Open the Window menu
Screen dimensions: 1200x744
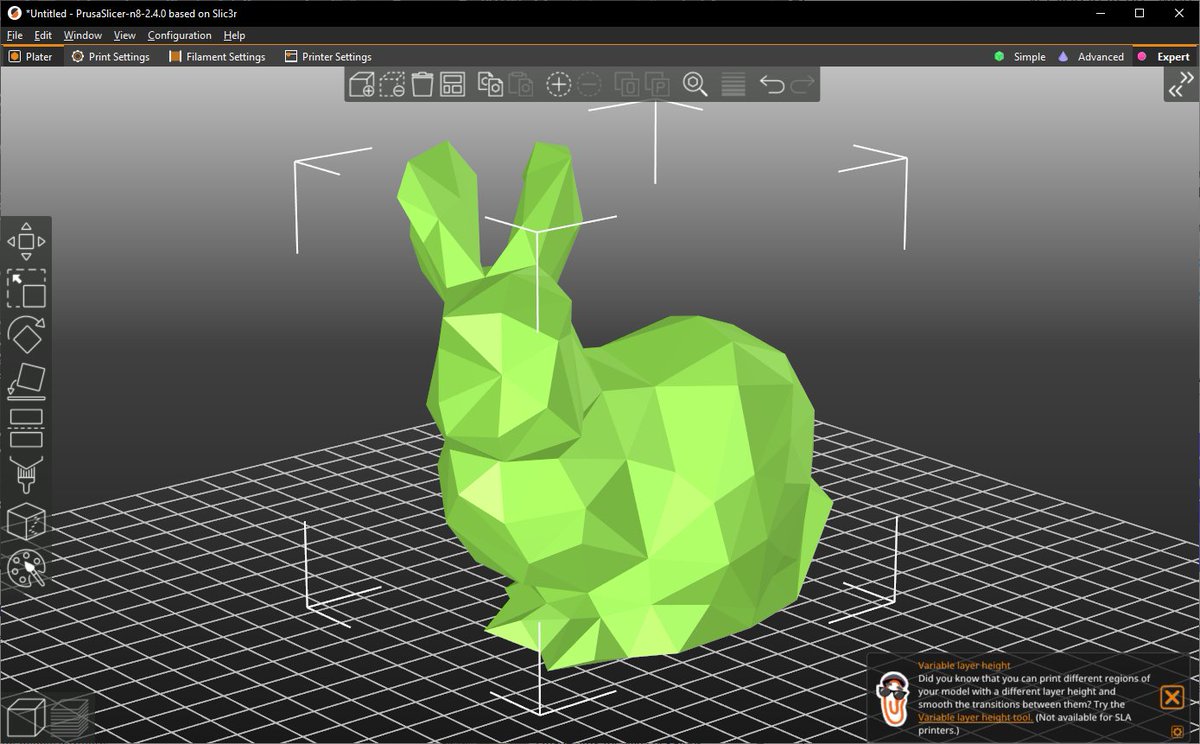pos(83,35)
